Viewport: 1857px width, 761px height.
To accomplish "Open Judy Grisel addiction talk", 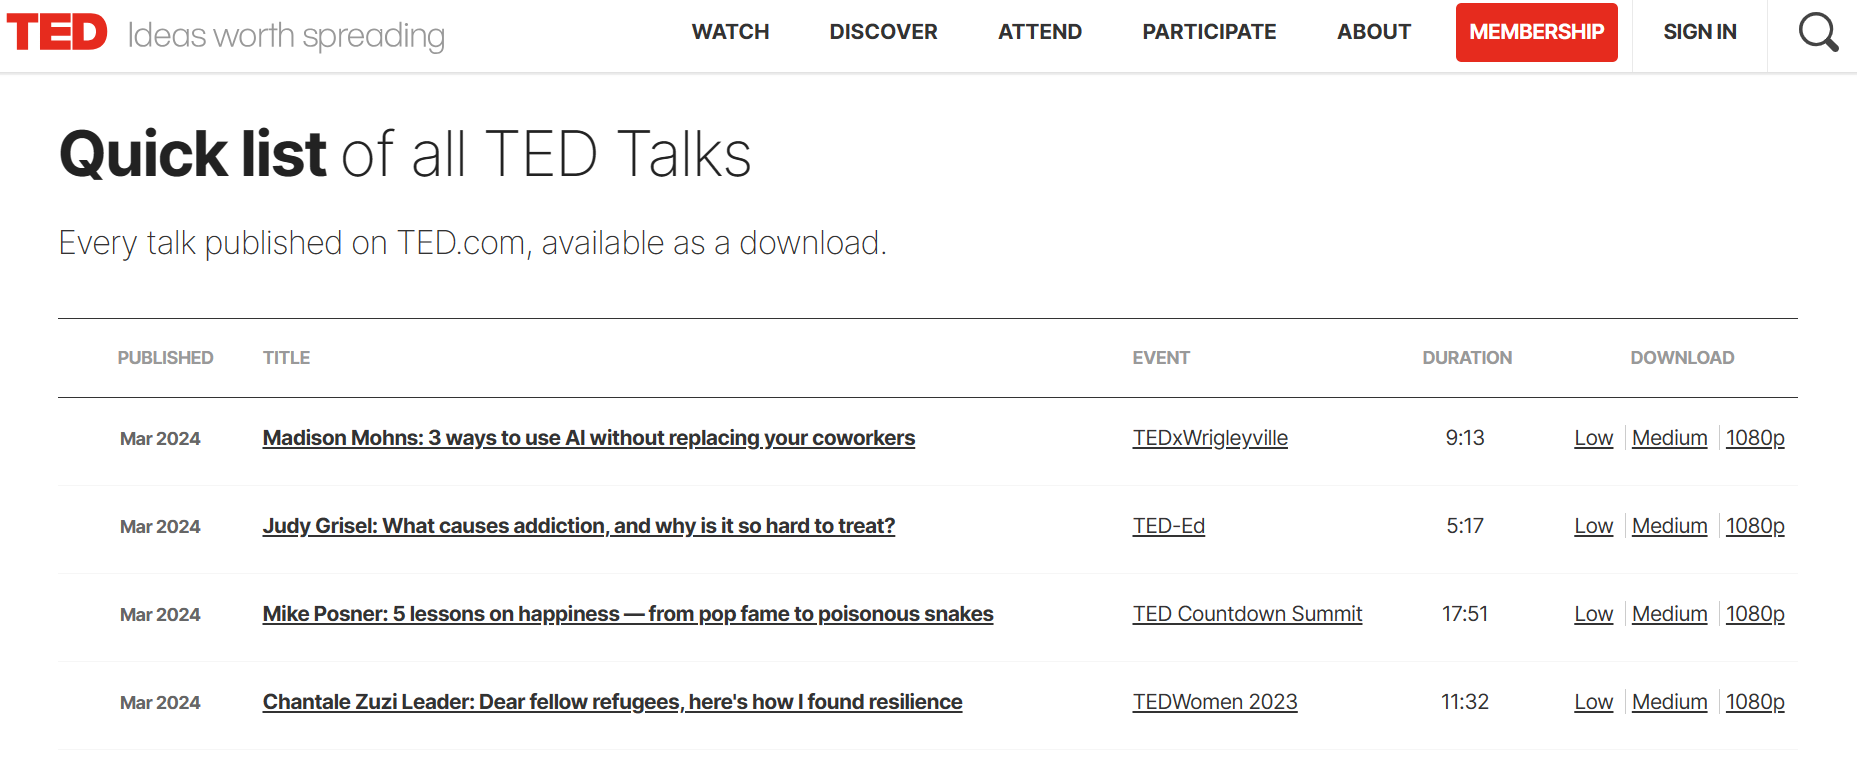I will (x=578, y=526).
